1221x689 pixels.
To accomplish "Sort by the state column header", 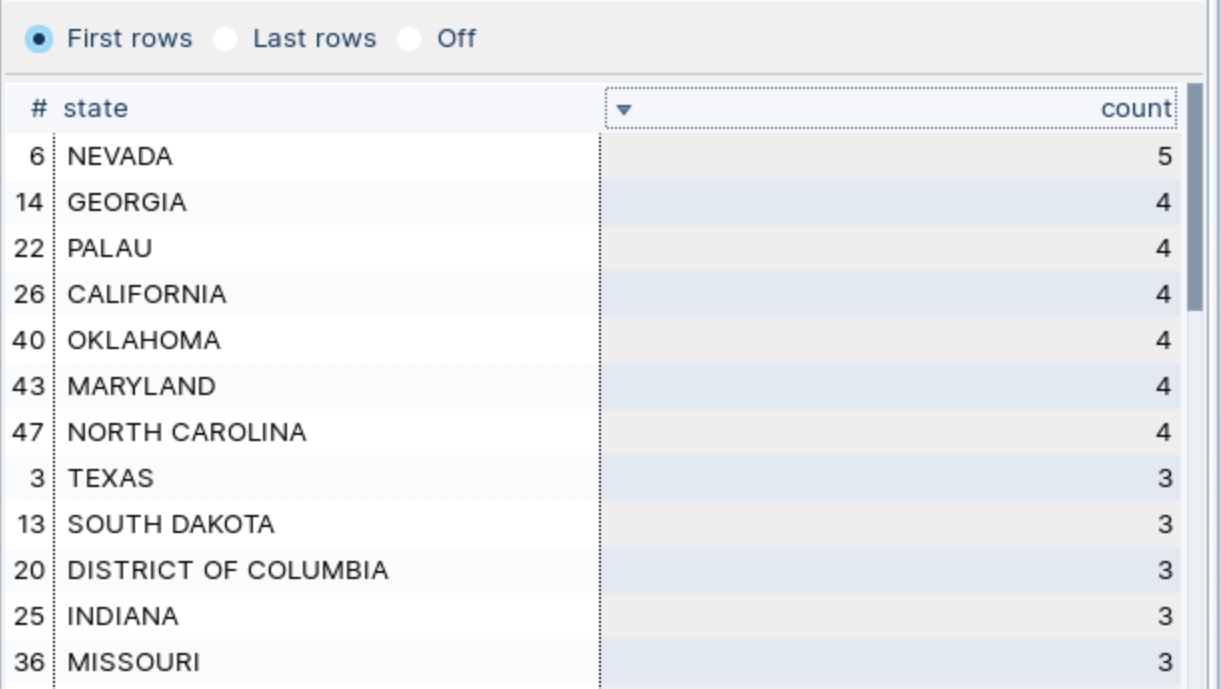I will (96, 108).
